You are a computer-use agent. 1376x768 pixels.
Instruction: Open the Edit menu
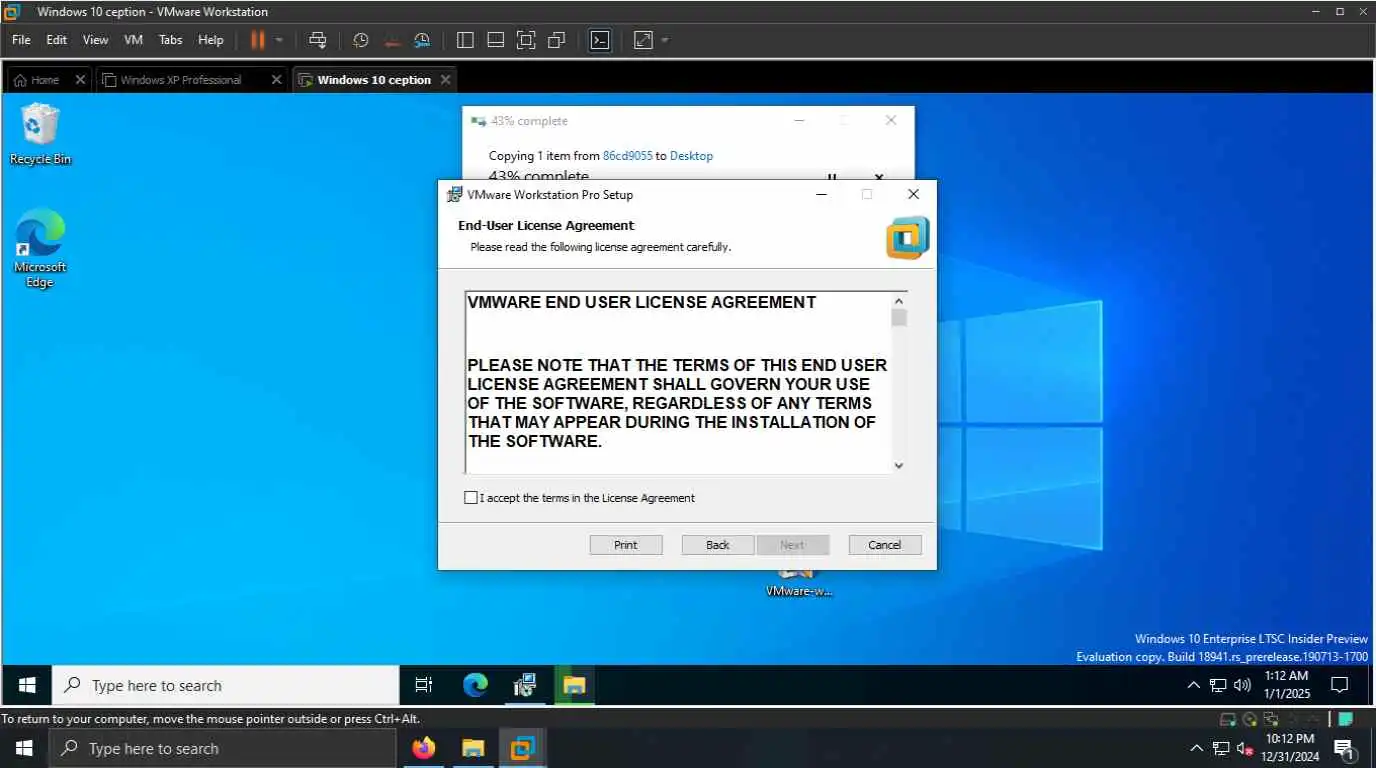point(57,40)
